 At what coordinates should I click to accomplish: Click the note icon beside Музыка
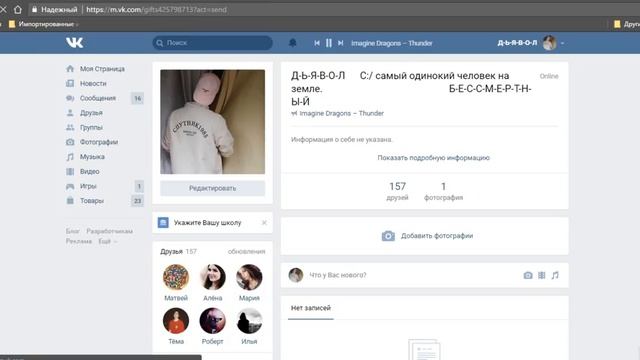coord(70,157)
